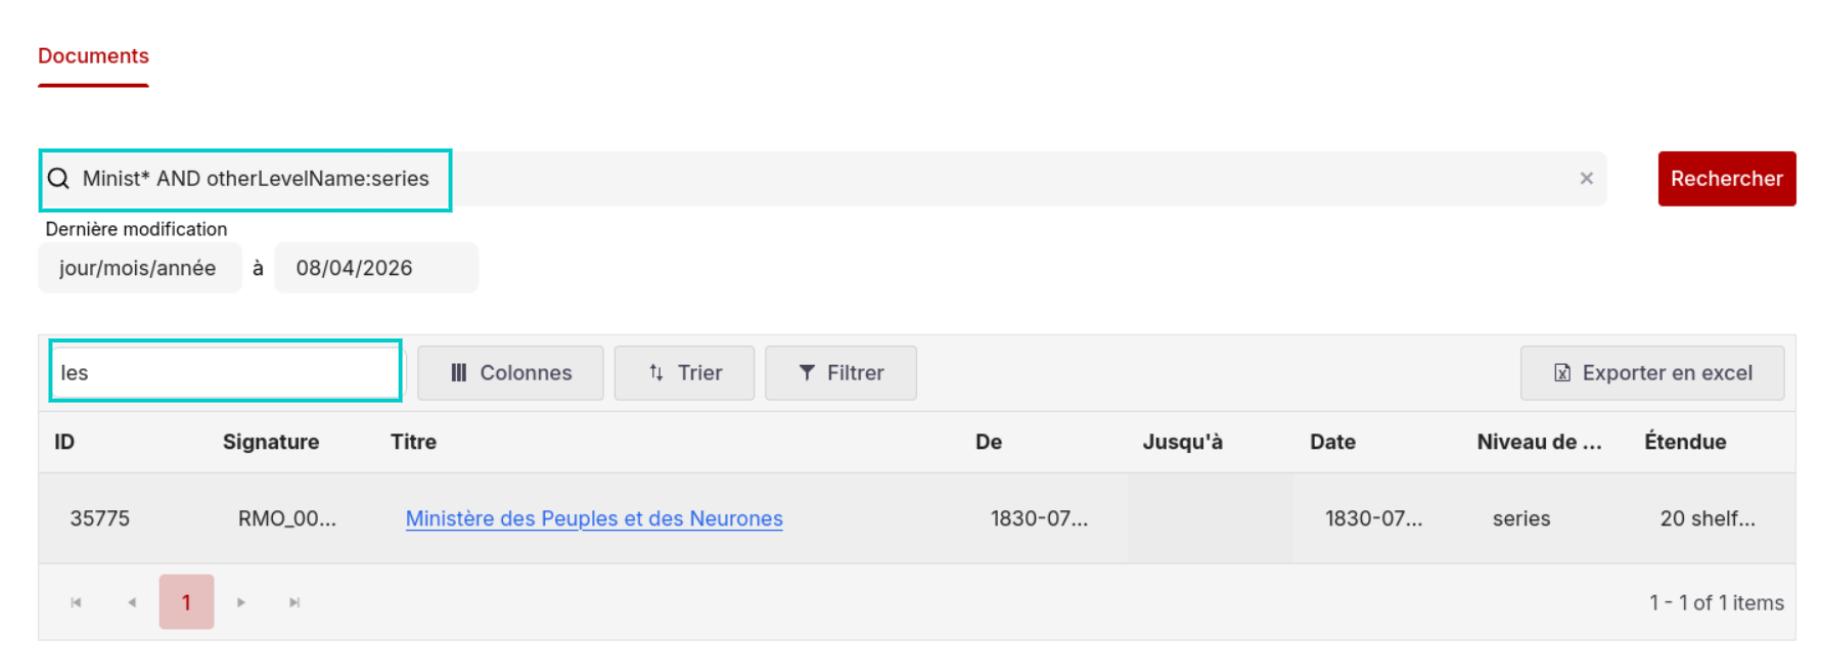Viewport: 1821px width, 668px height.
Task: Click the end date 08/04/2026 field
Action: [x=375, y=268]
